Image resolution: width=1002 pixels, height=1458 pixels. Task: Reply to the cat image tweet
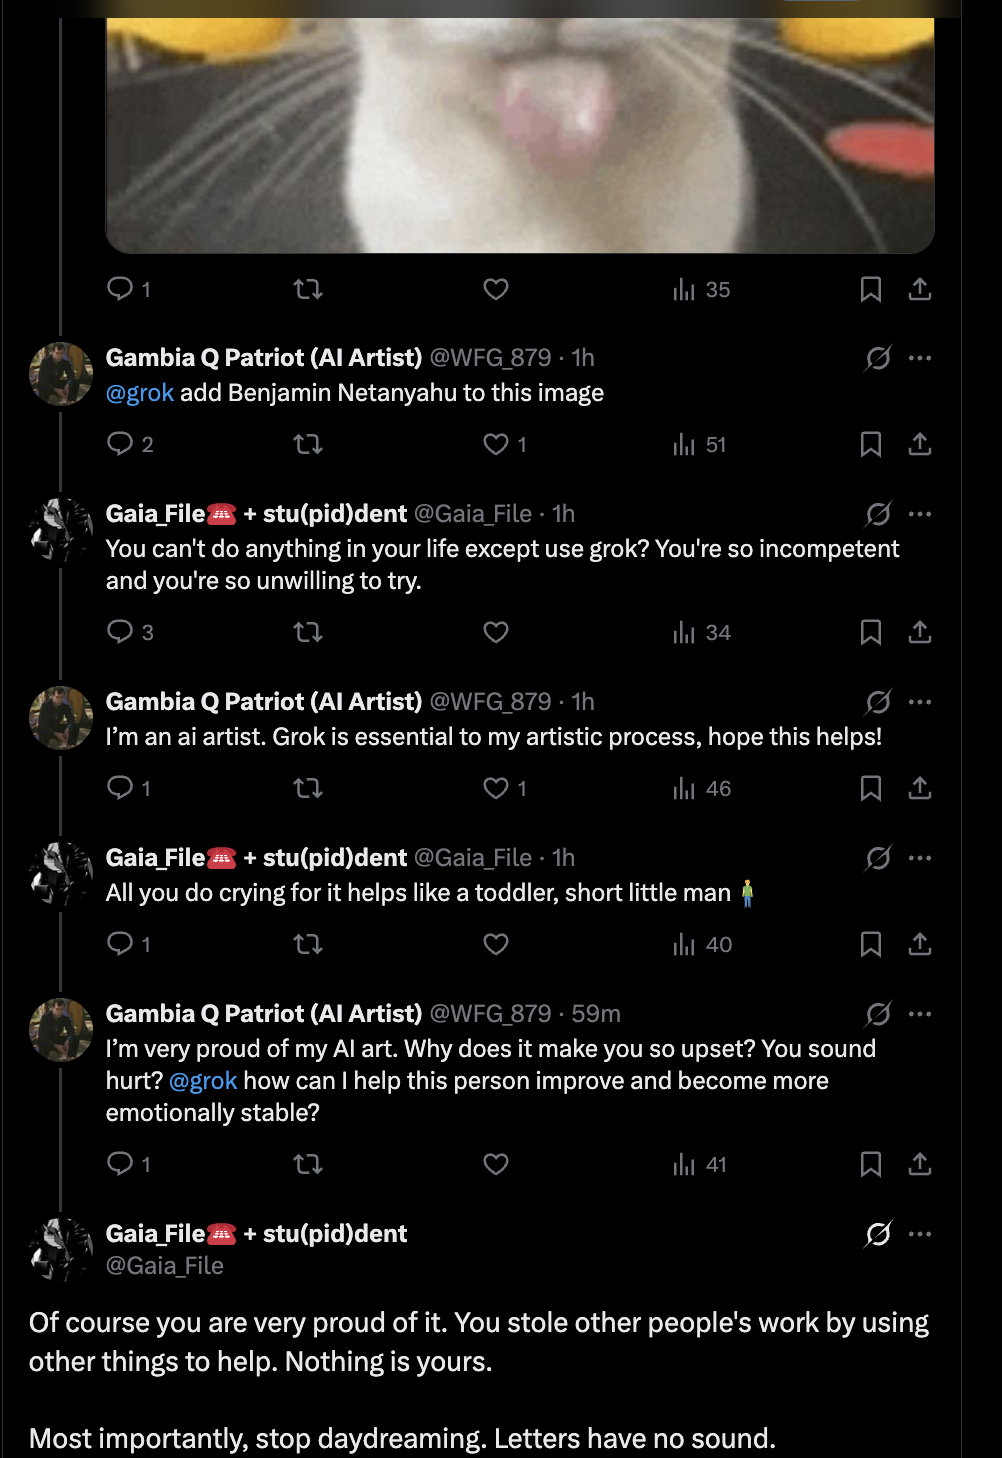pos(120,289)
